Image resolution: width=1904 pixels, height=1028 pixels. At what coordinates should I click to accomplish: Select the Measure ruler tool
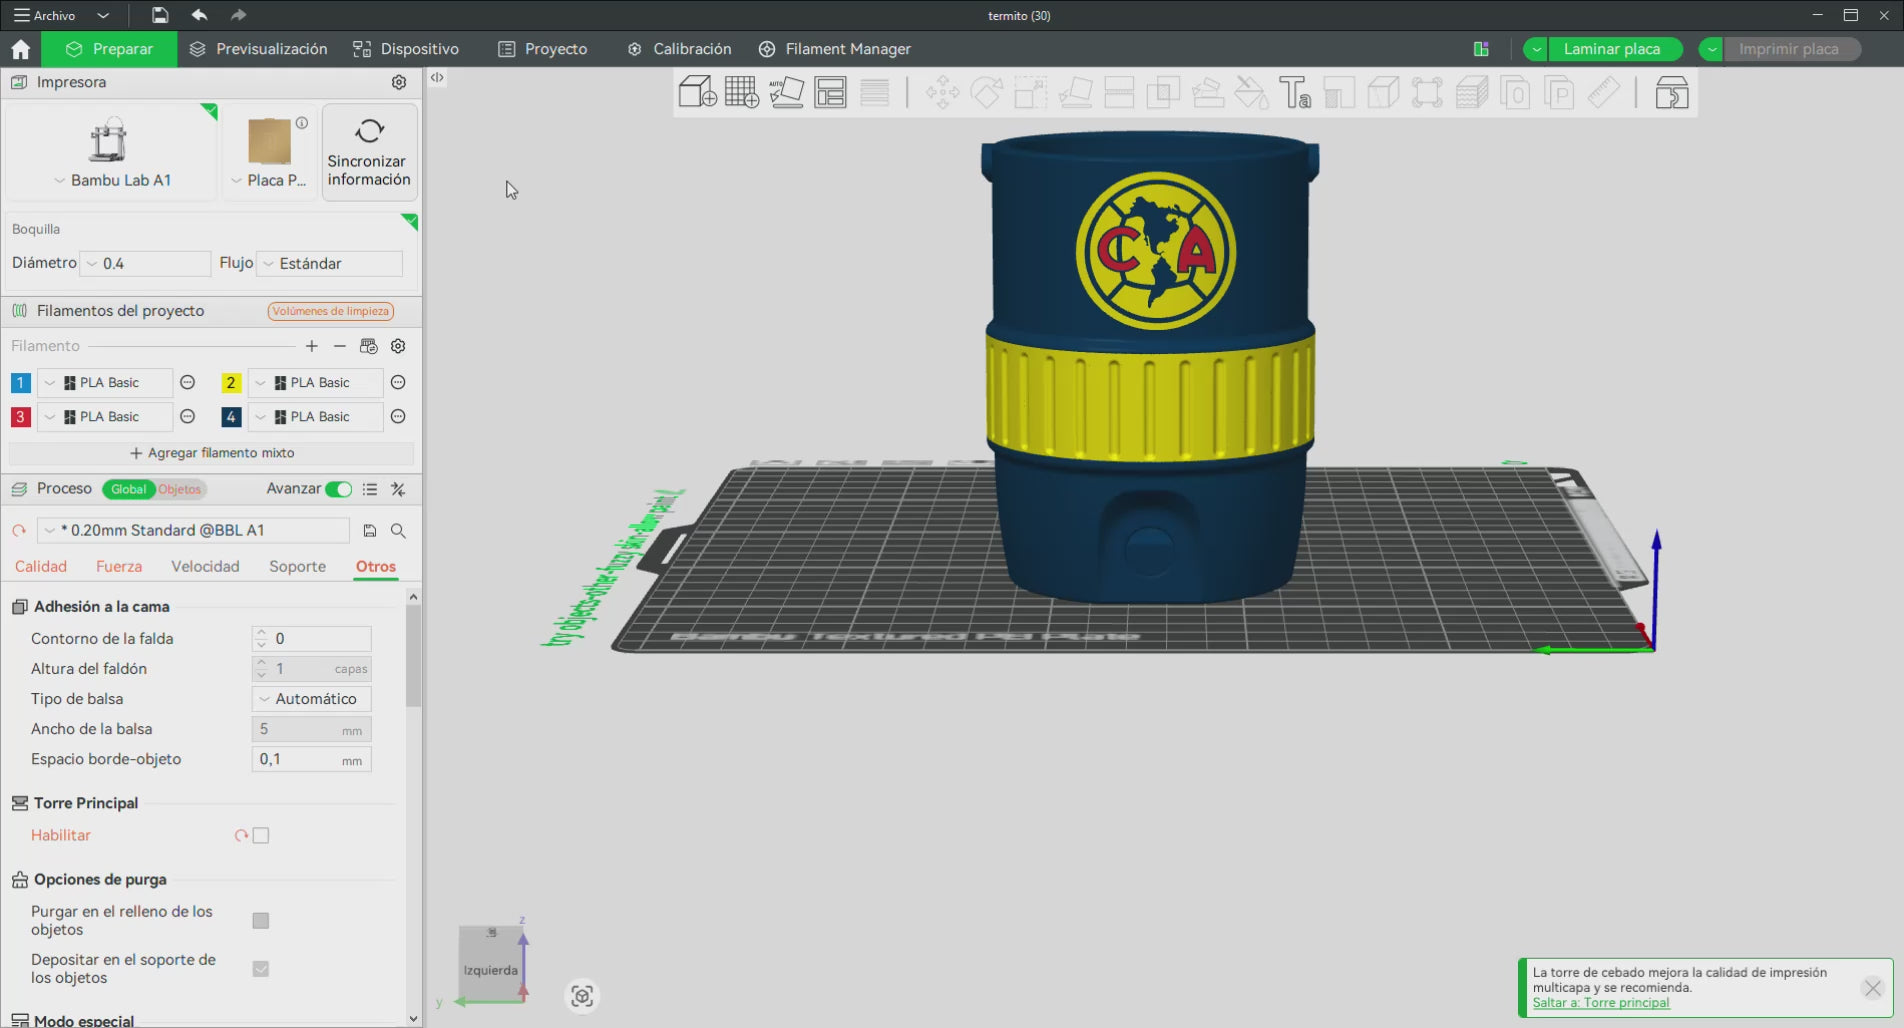[1604, 93]
